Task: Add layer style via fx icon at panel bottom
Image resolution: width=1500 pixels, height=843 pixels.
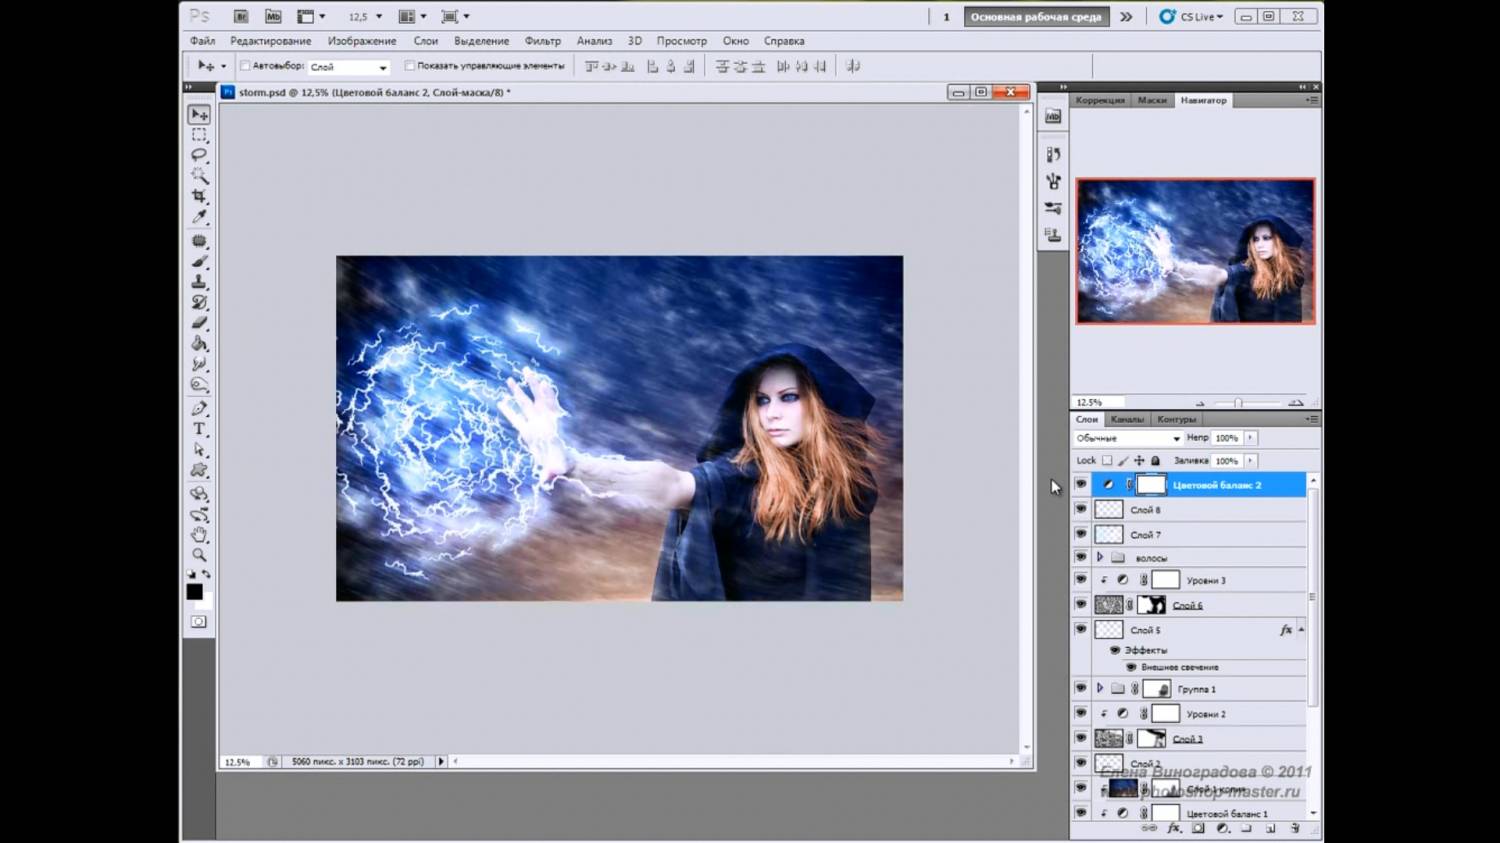Action: (x=1174, y=829)
